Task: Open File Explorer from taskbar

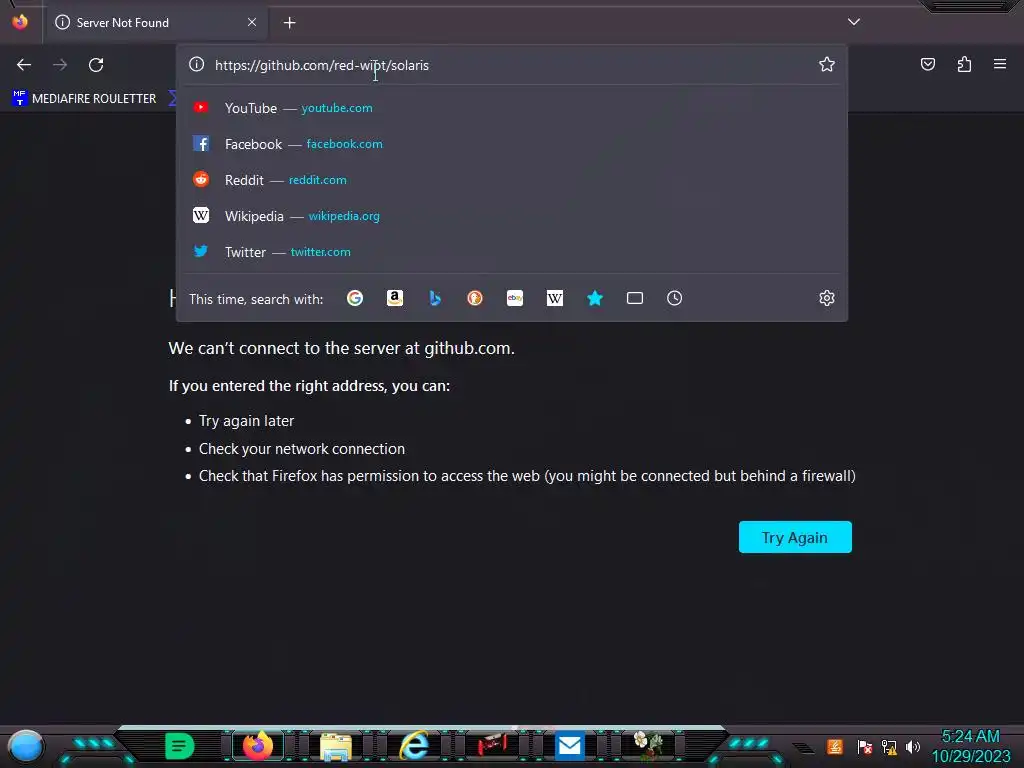Action: (x=336, y=746)
